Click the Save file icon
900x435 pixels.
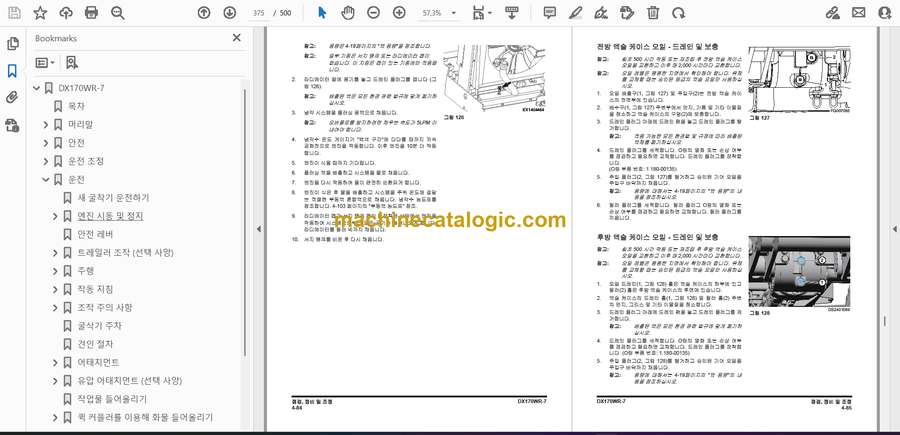click(x=14, y=13)
